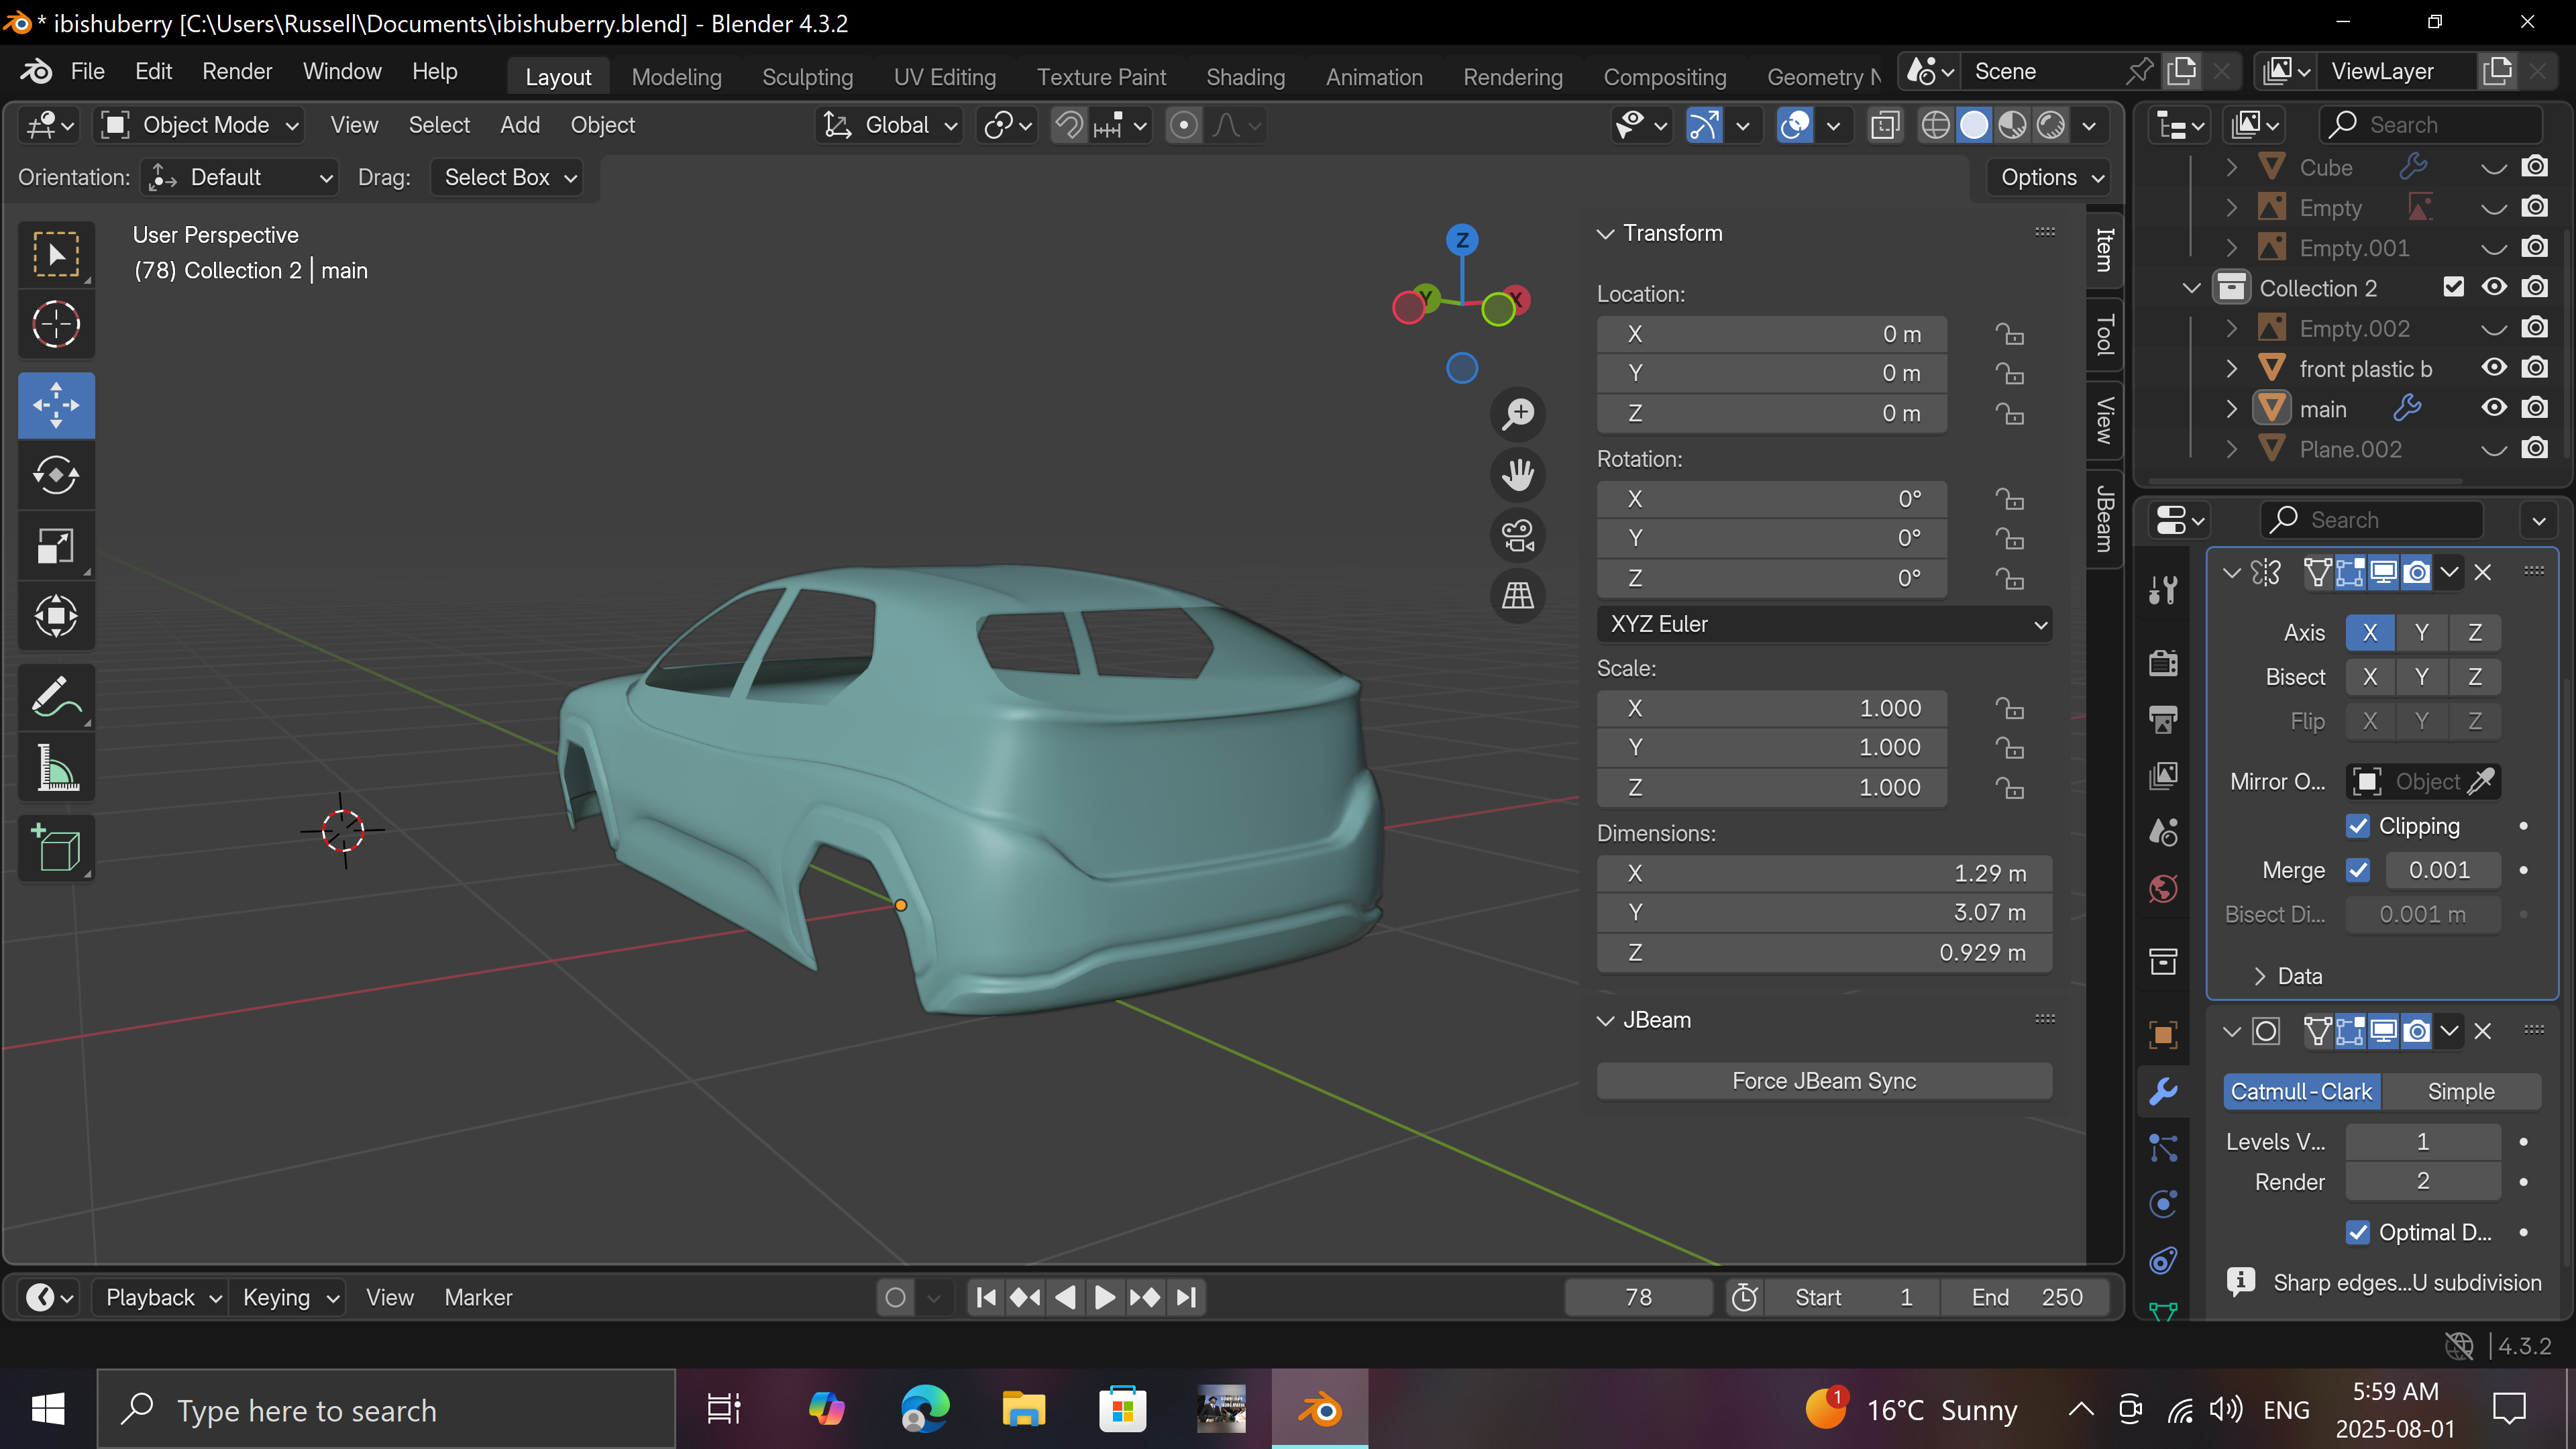The image size is (2576, 1449).
Task: Click the Z axis on navigation gizmo
Action: [x=1462, y=239]
